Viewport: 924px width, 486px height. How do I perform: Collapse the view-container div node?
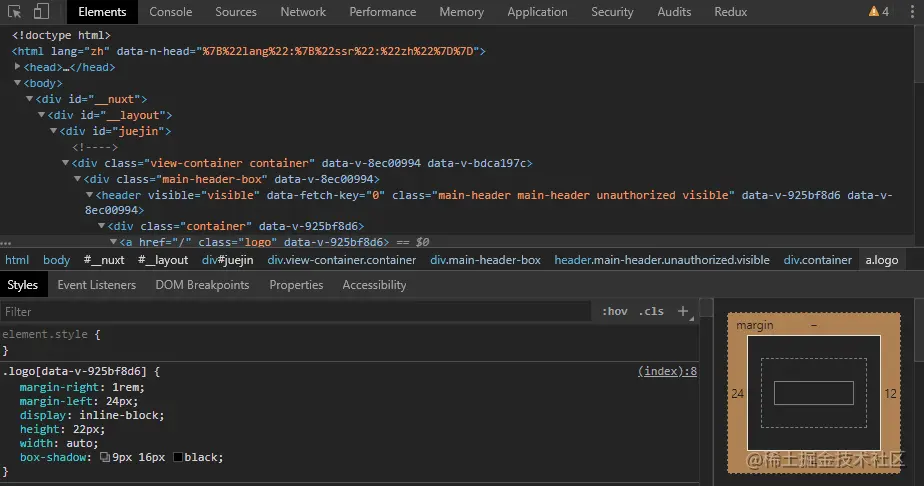(x=65, y=163)
